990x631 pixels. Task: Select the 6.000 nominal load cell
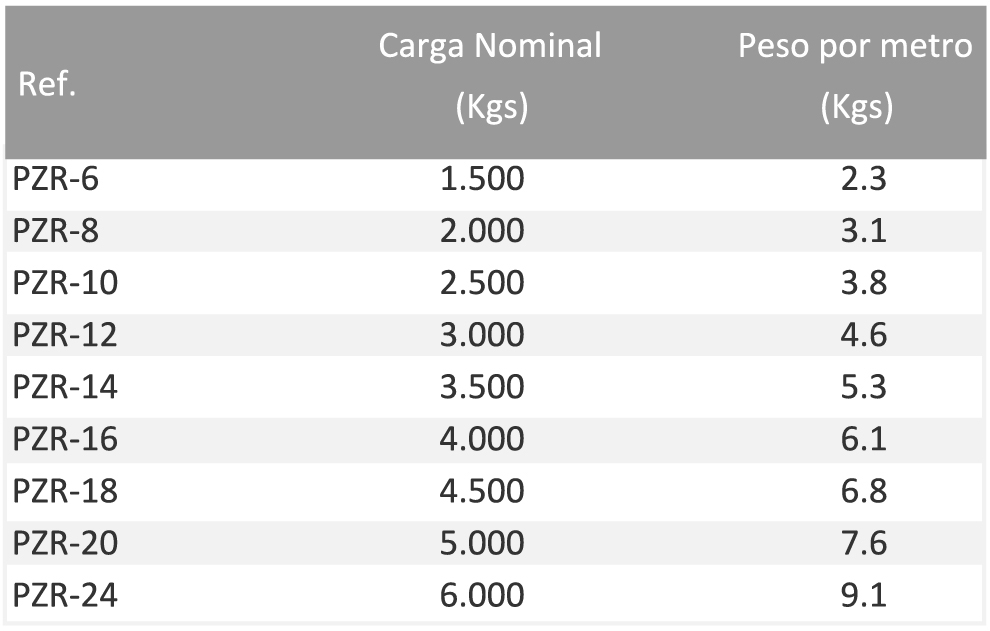point(482,595)
